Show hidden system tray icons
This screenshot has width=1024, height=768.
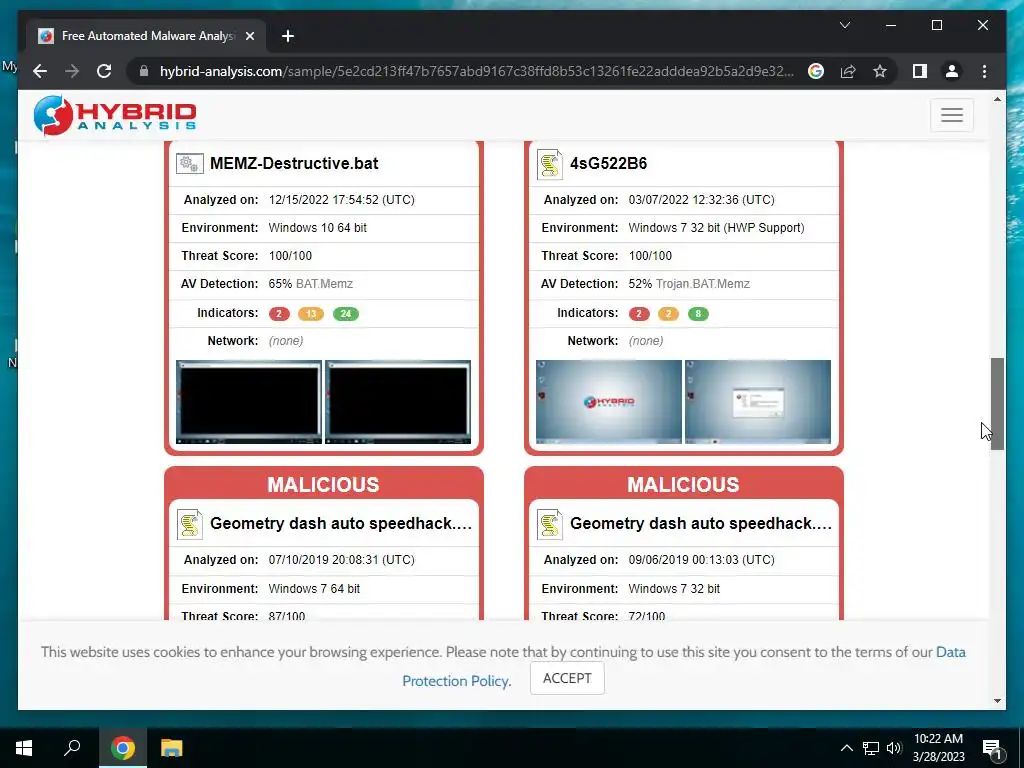coord(846,748)
